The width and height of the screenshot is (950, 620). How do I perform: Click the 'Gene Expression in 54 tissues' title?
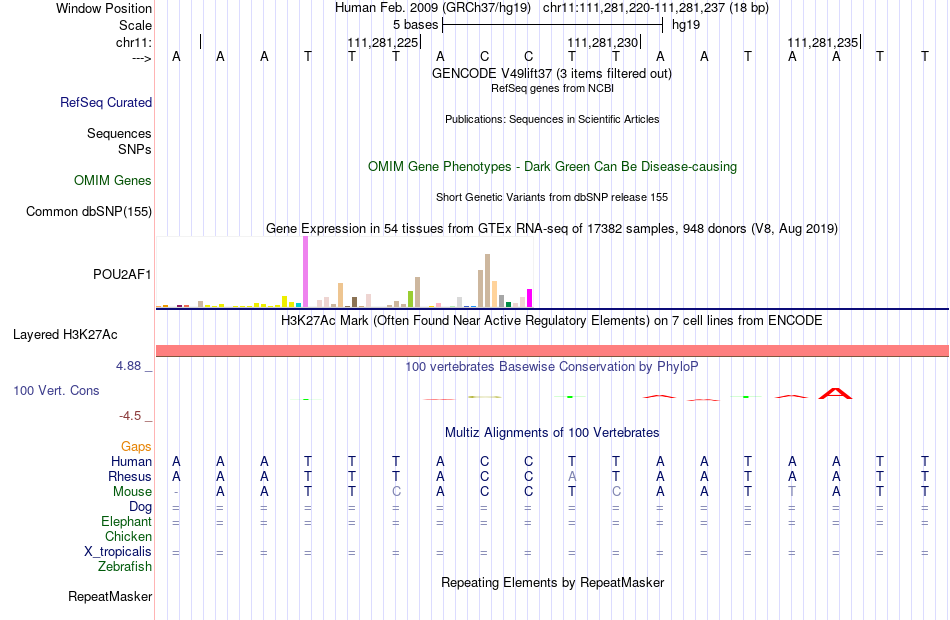click(552, 228)
